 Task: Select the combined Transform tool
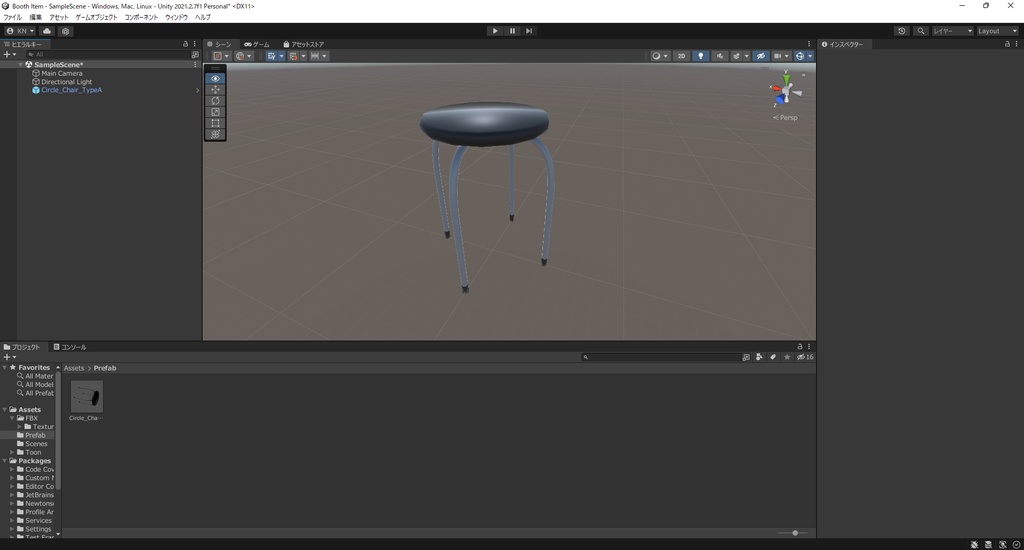[x=216, y=134]
